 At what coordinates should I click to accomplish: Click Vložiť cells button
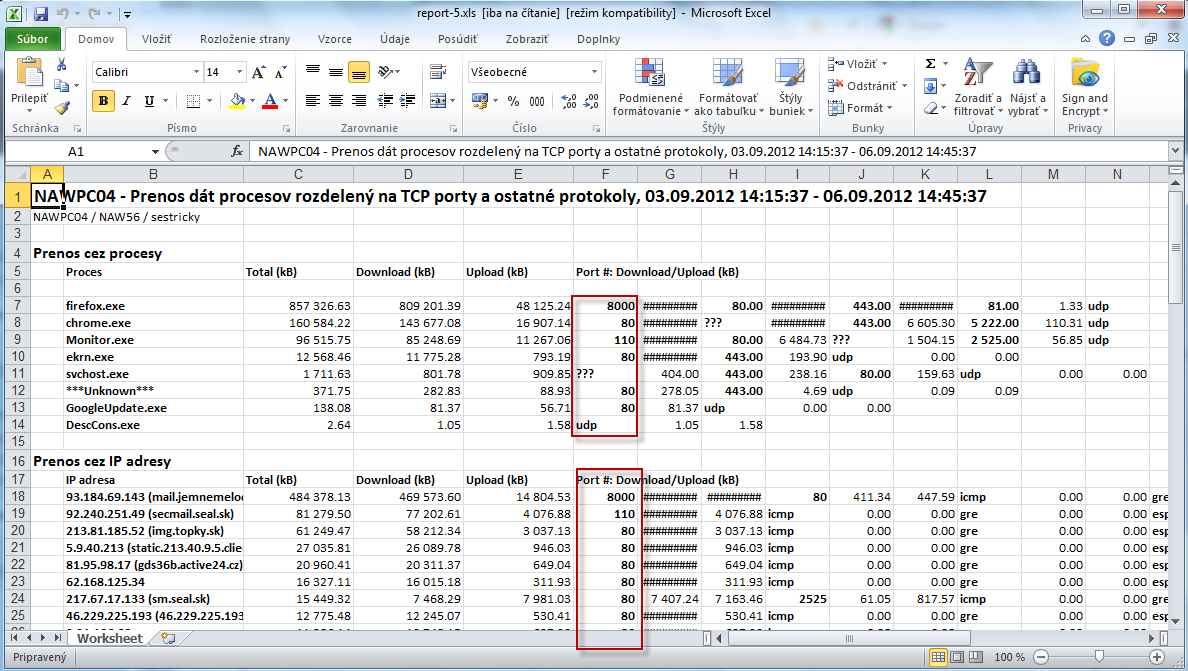tap(857, 64)
